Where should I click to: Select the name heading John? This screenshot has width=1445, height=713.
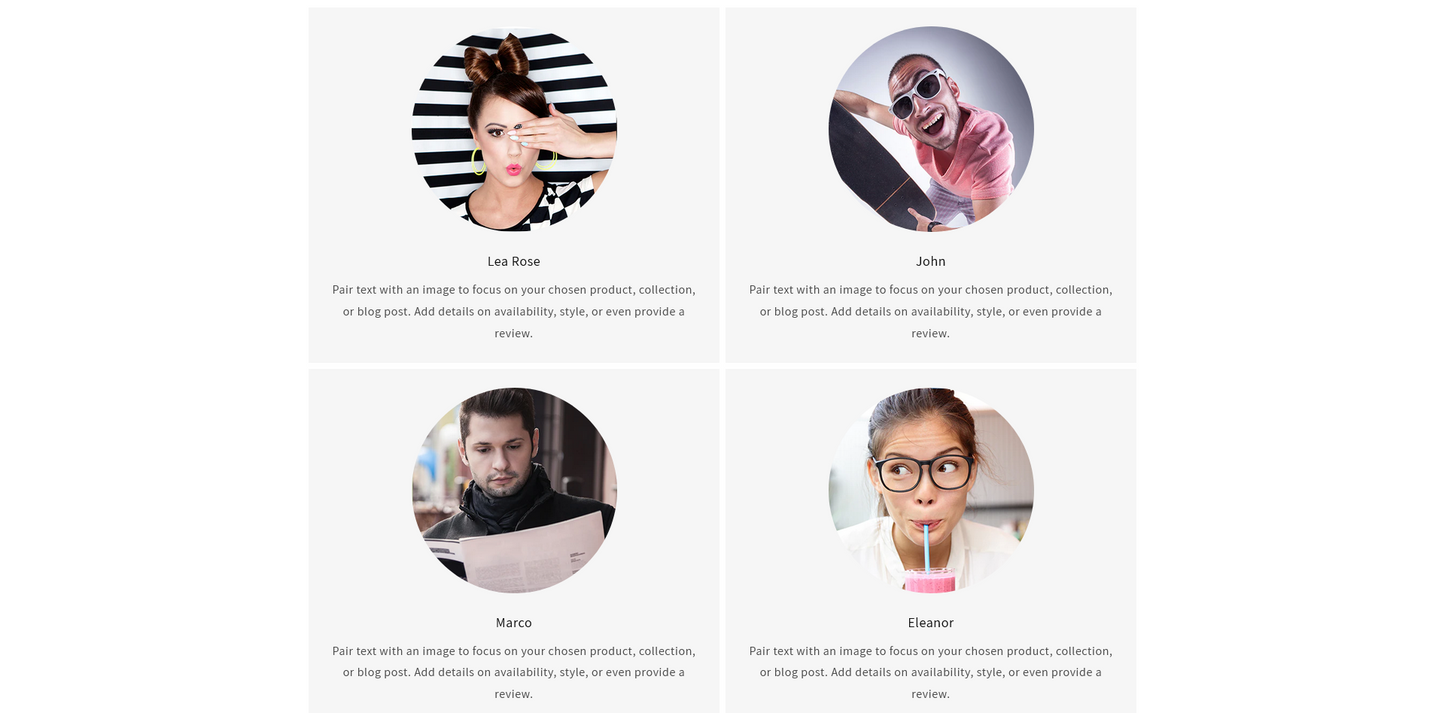click(931, 261)
